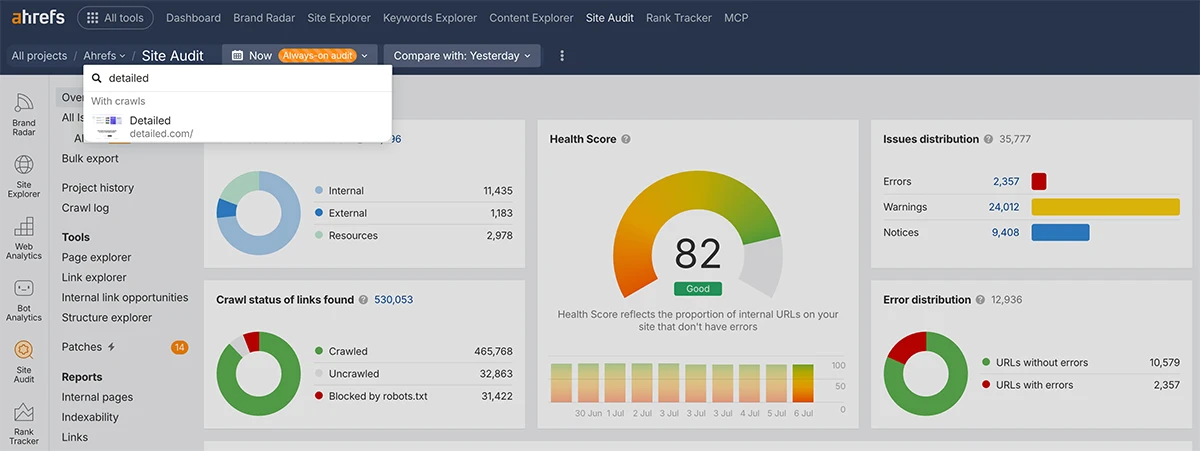
Task: Click the Crawl status help icon
Action: click(x=363, y=299)
